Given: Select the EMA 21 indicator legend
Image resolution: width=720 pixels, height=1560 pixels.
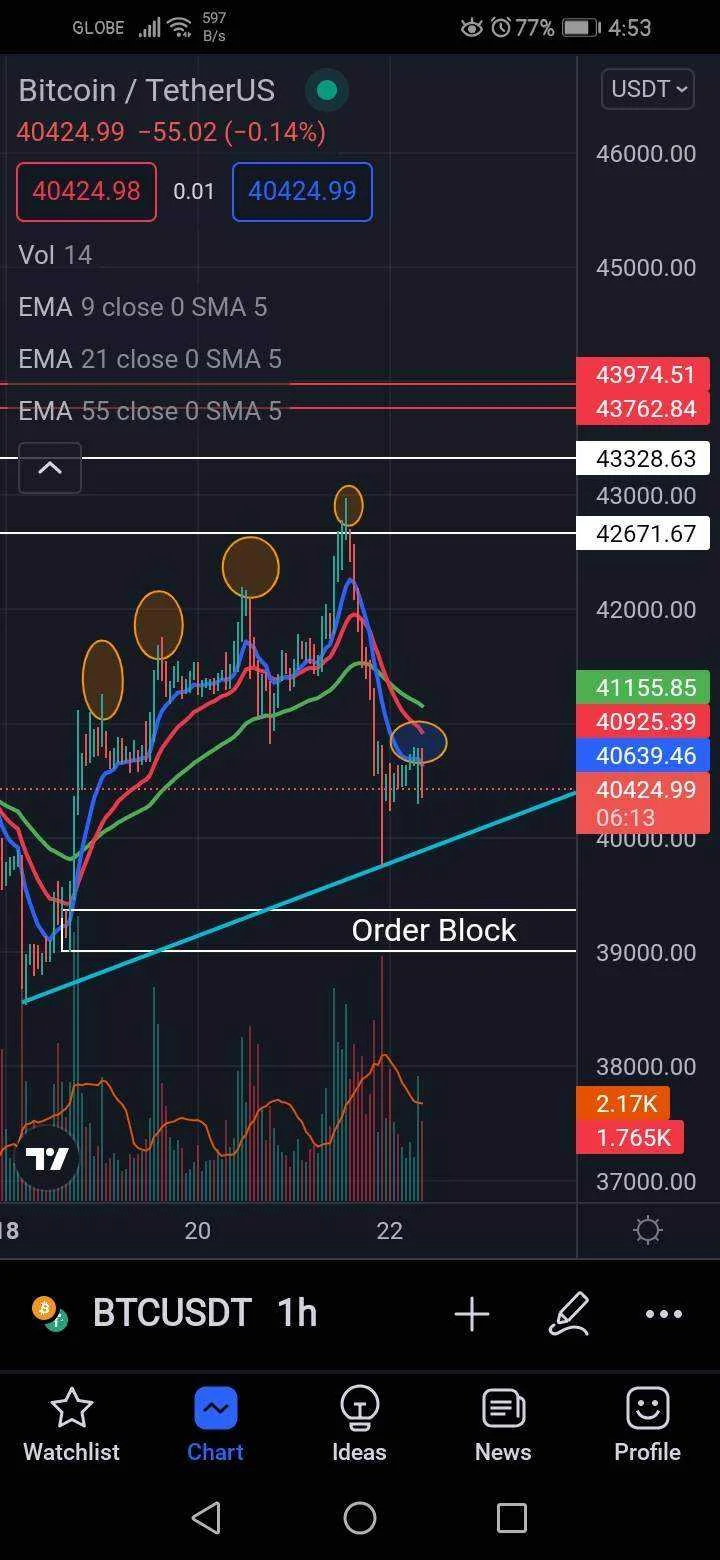Looking at the screenshot, I should tap(150, 359).
